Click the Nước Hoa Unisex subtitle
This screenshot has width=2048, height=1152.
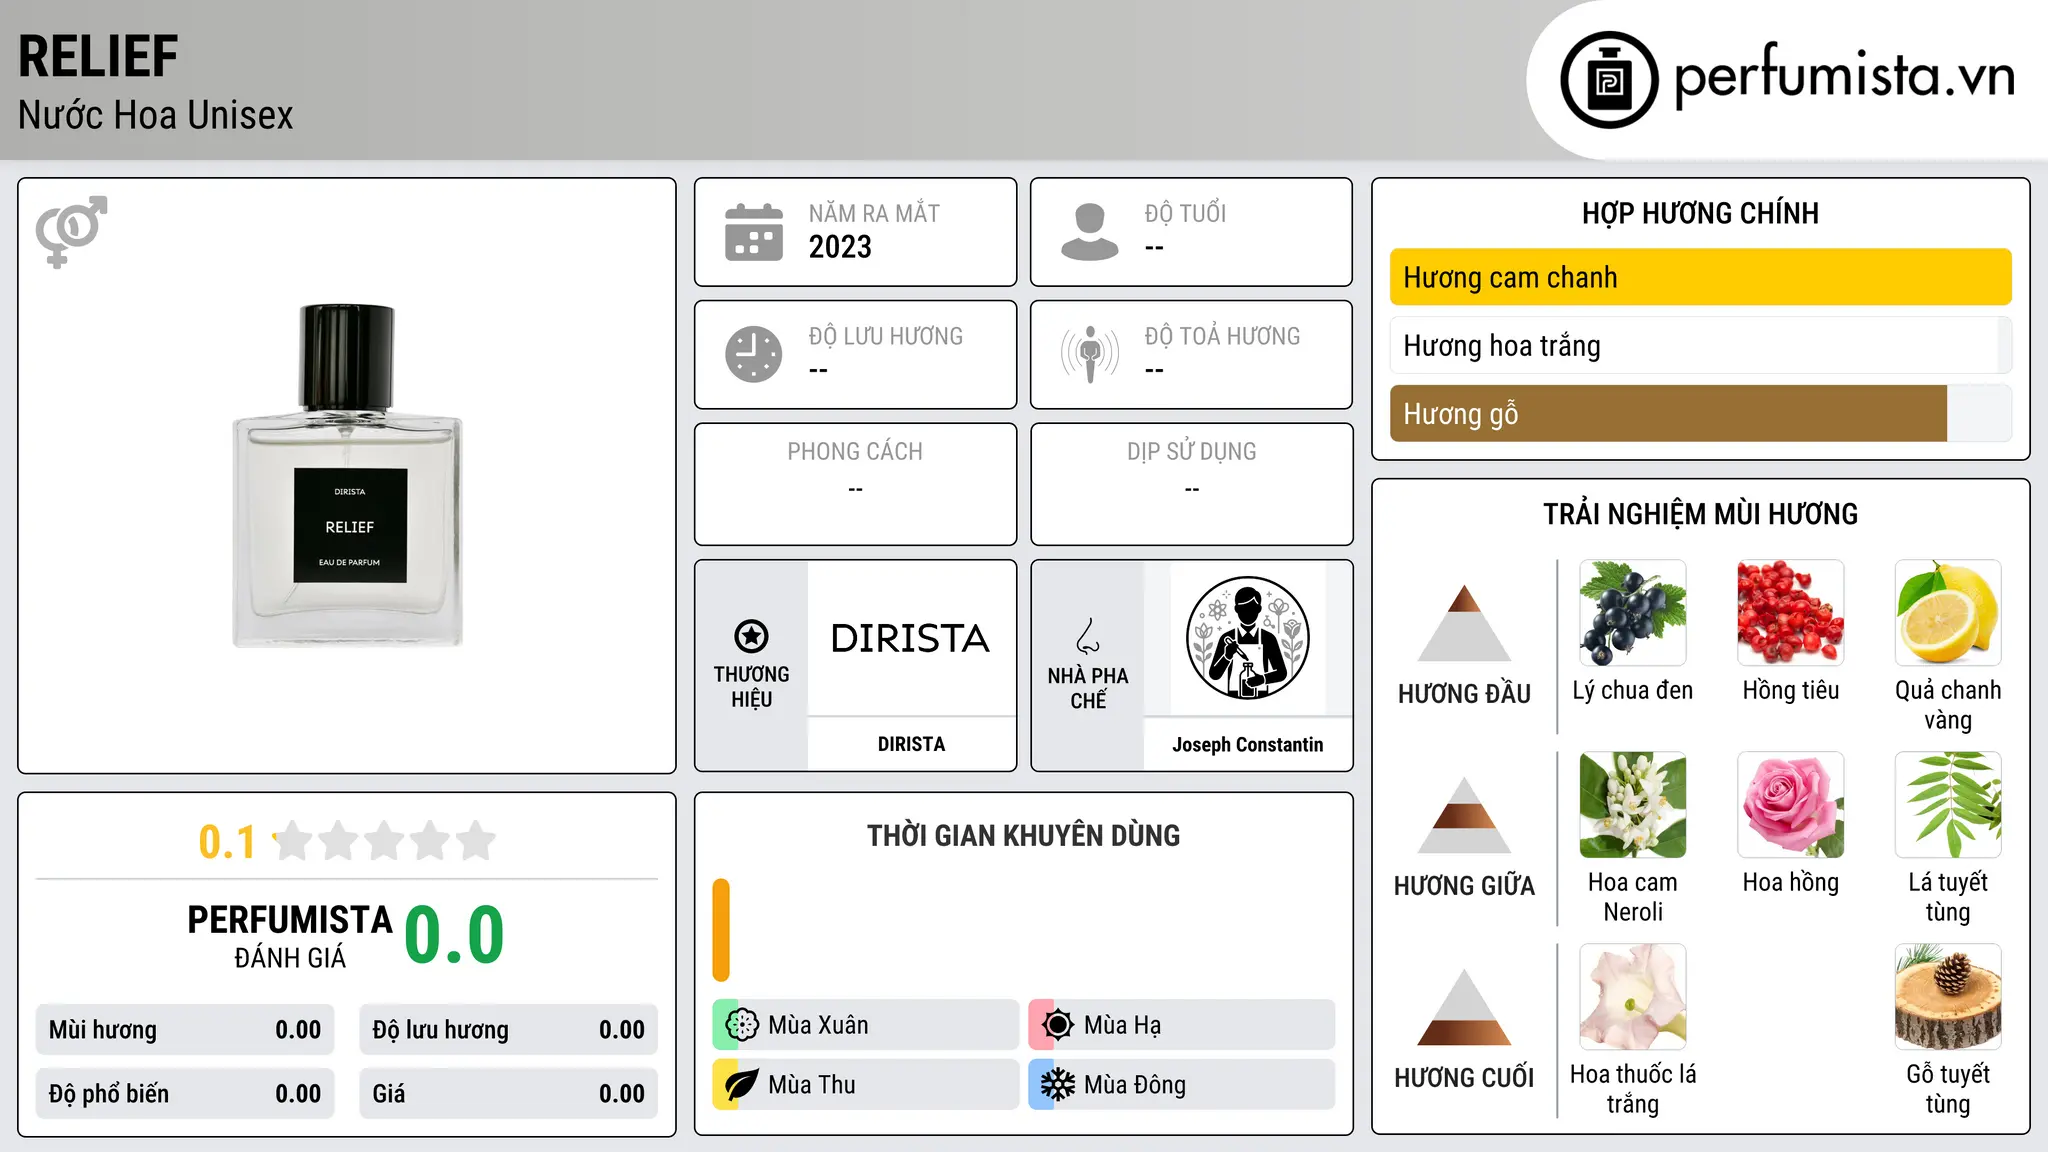click(x=155, y=115)
